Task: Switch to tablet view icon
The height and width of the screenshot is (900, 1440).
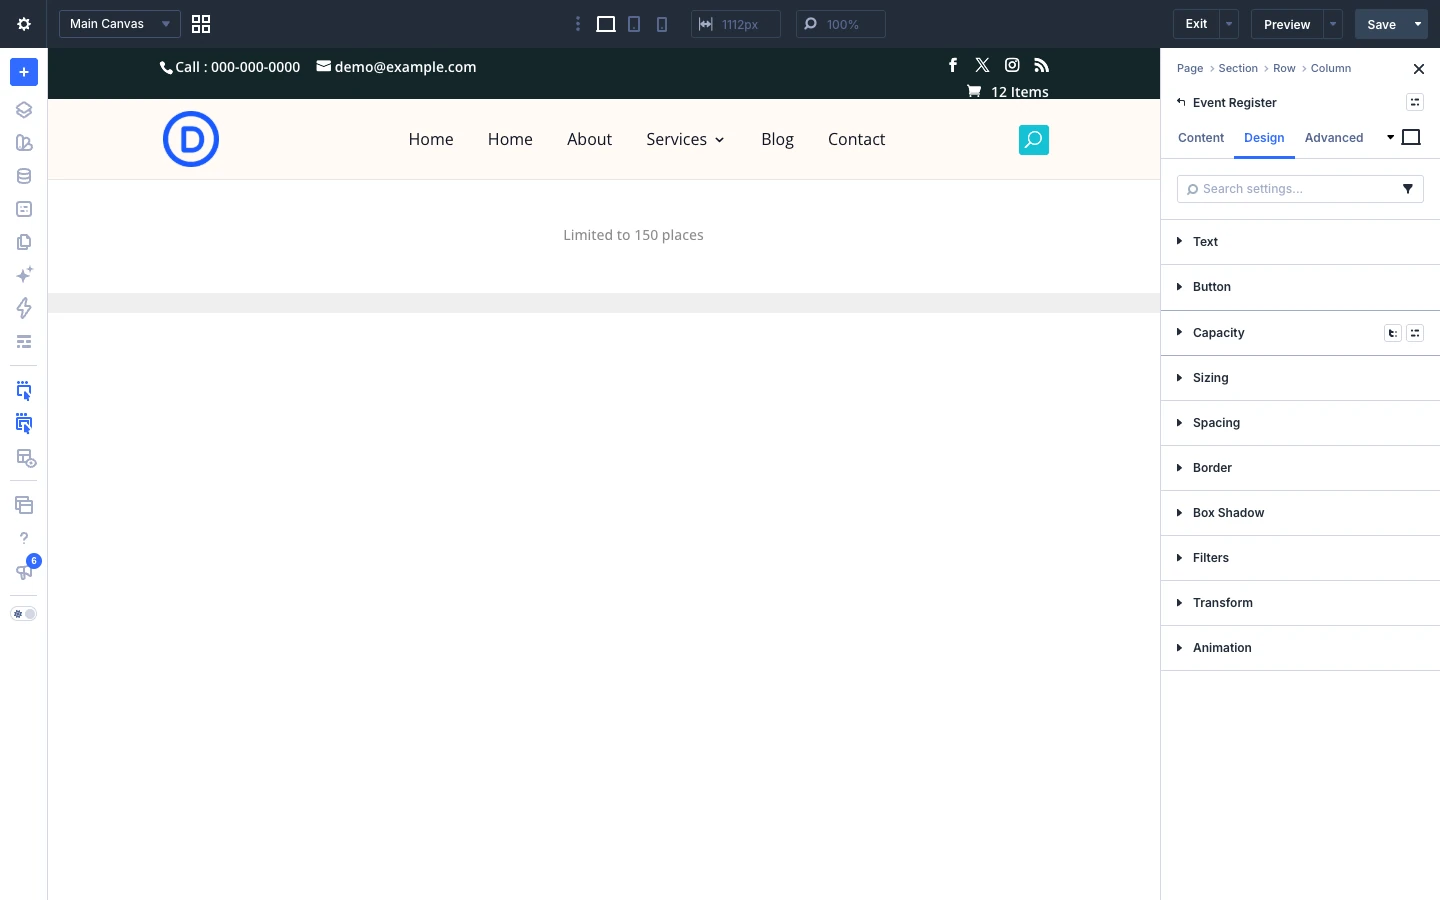Action: [634, 24]
